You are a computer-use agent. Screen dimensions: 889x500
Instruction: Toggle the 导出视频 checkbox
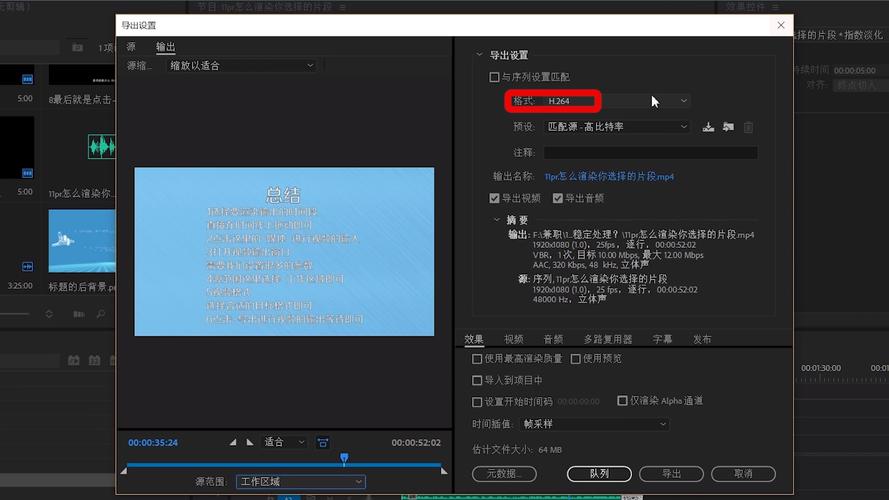[x=494, y=198]
